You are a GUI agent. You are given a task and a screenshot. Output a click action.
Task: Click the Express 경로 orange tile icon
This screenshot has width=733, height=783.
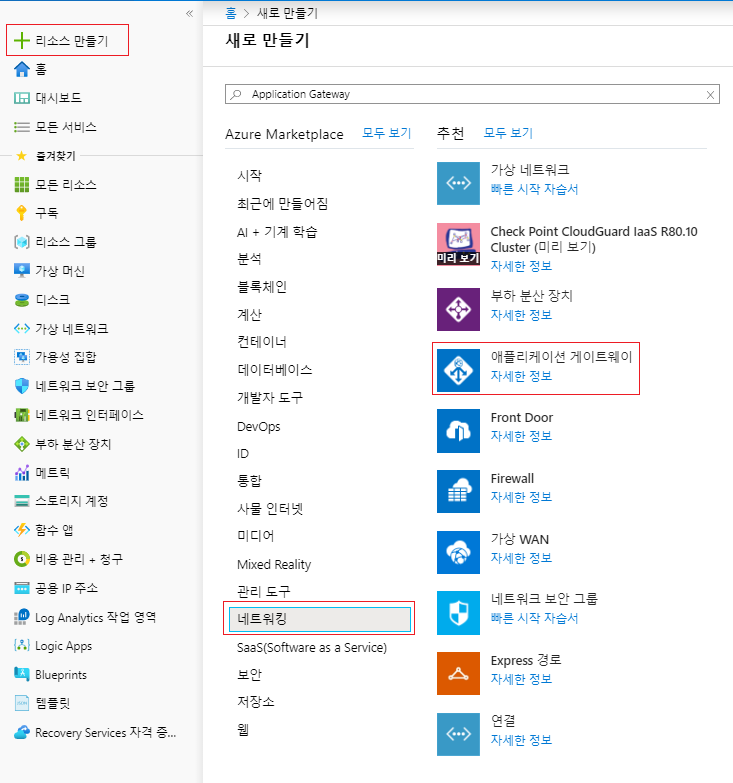[x=458, y=674]
